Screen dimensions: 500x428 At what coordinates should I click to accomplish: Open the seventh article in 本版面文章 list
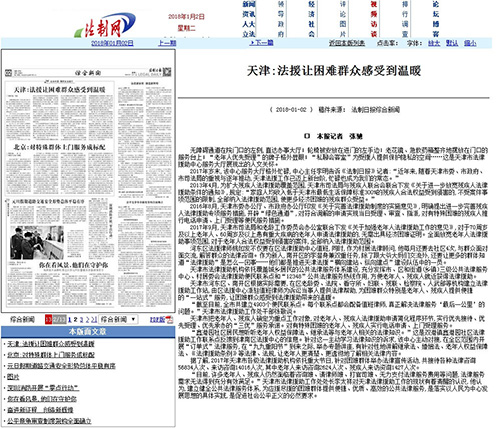(40, 410)
